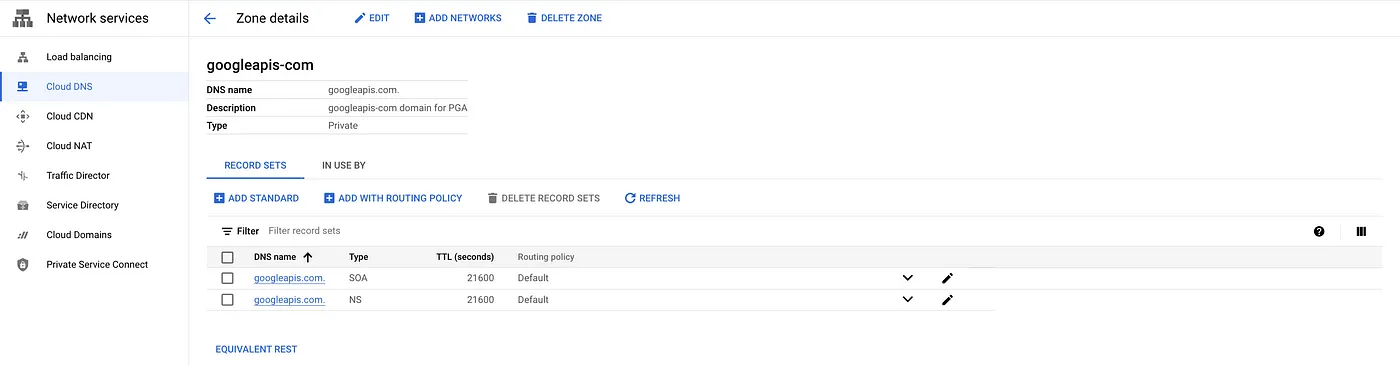Check the NS record row checkbox
The height and width of the screenshot is (365, 1400).
coord(227,300)
